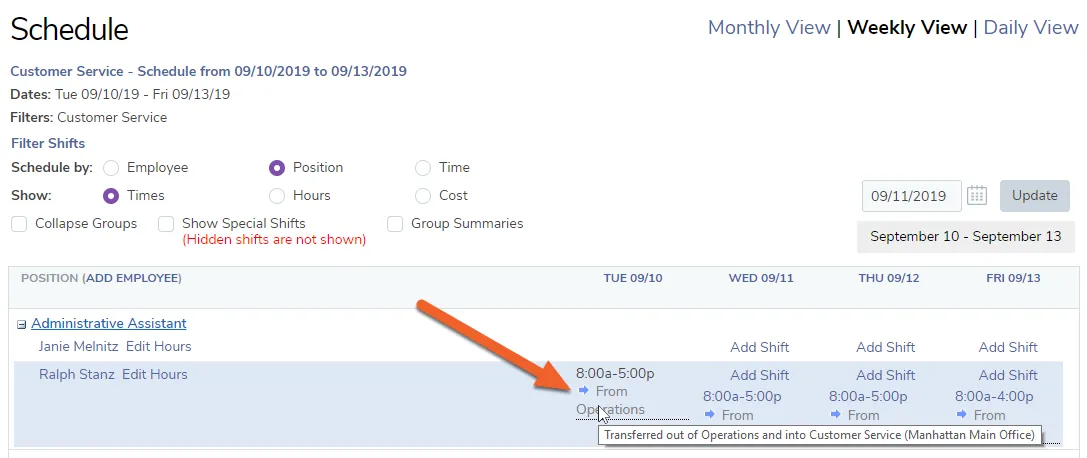Add Shift for Janie Melnitz on Wednesday
Screen dimensions: 1087x458
pyautogui.click(x=759, y=347)
